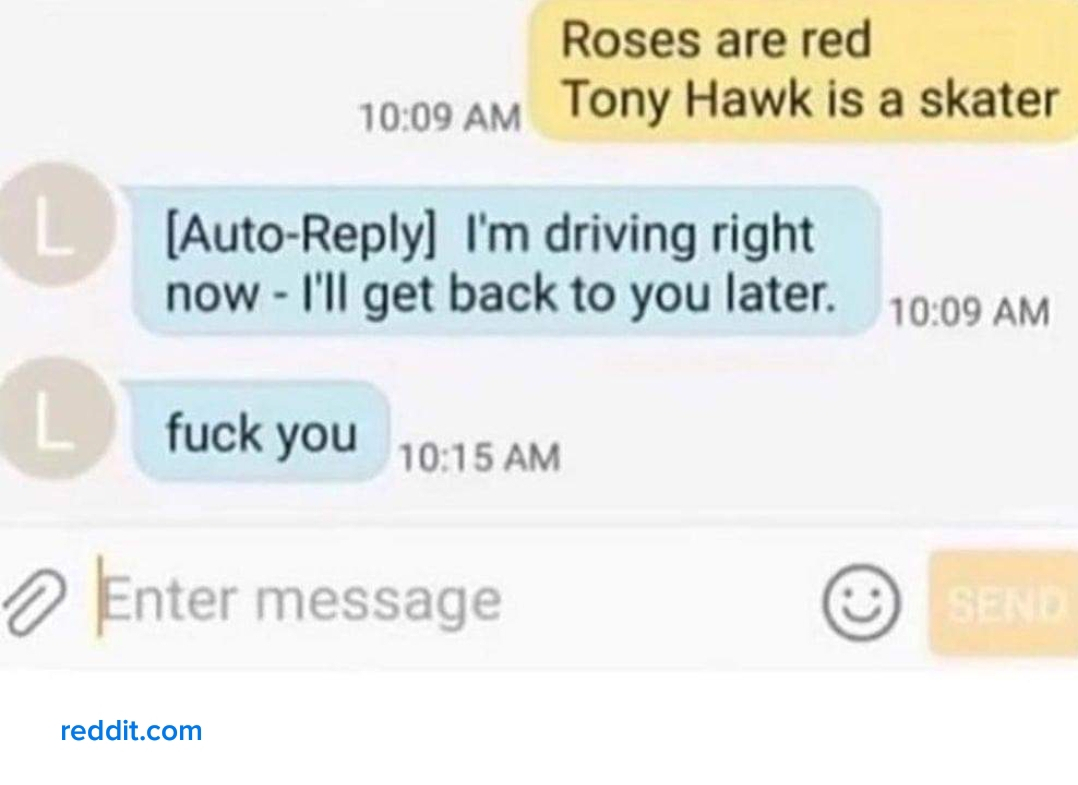Tap the orange SEND button
Image resolution: width=1078 pixels, height=785 pixels.
(1003, 603)
